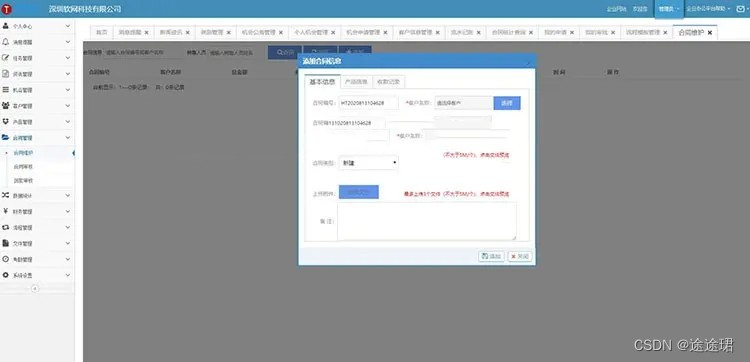
Task: Click the box icon for 产品管理
Action: pyautogui.click(x=6, y=122)
